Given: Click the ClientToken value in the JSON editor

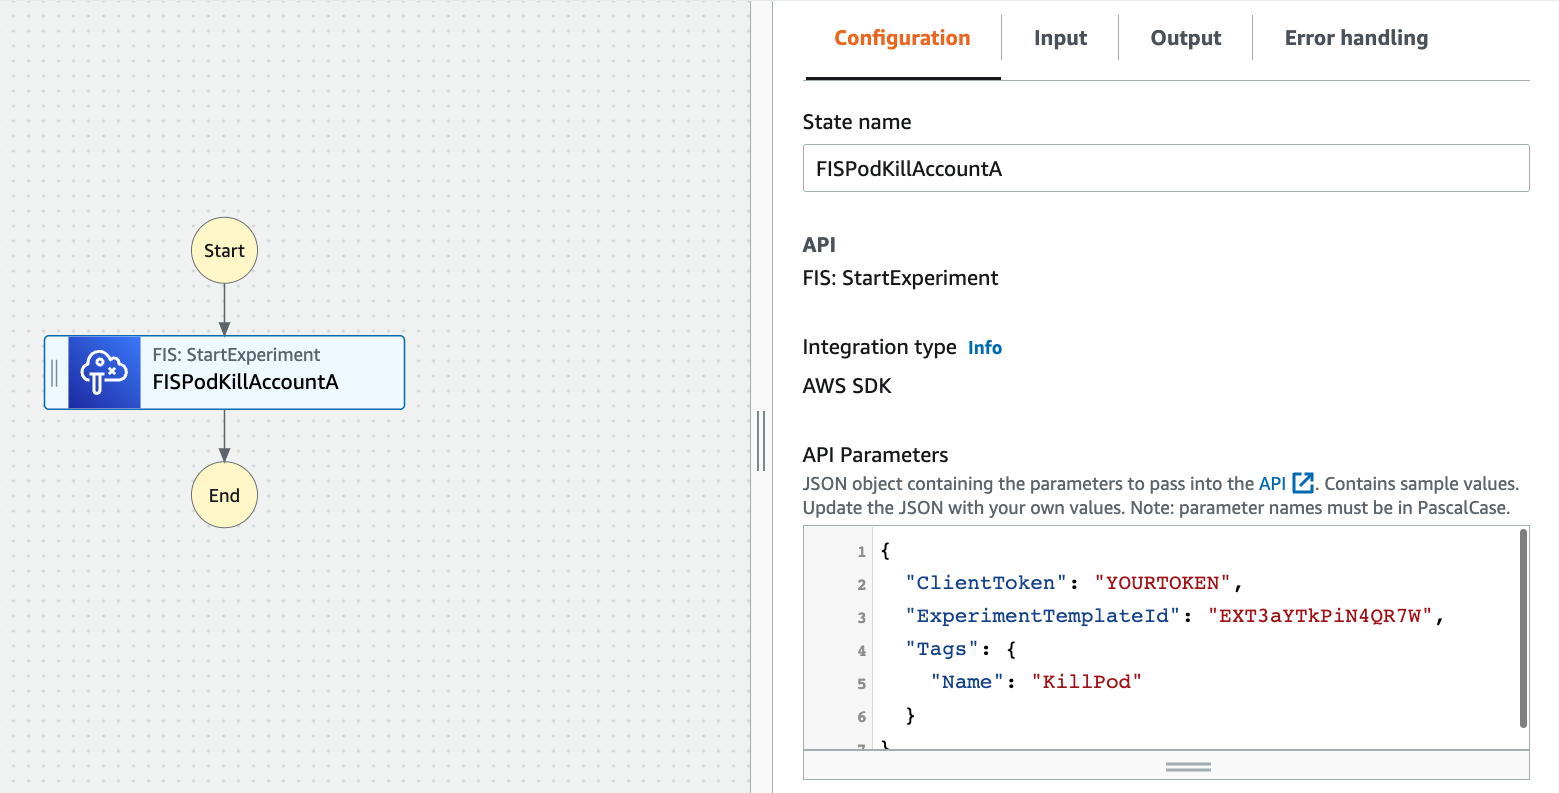Looking at the screenshot, I should [1163, 582].
